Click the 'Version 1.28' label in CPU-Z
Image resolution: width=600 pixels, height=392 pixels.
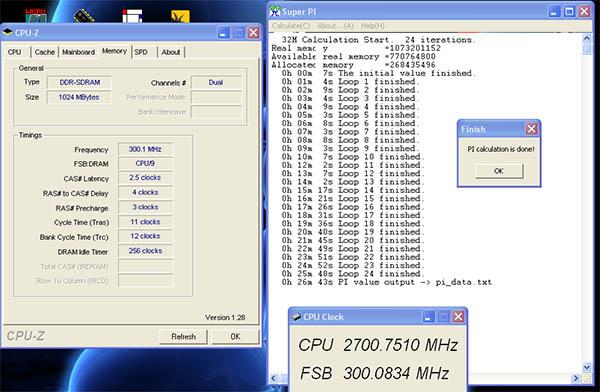[x=225, y=317]
